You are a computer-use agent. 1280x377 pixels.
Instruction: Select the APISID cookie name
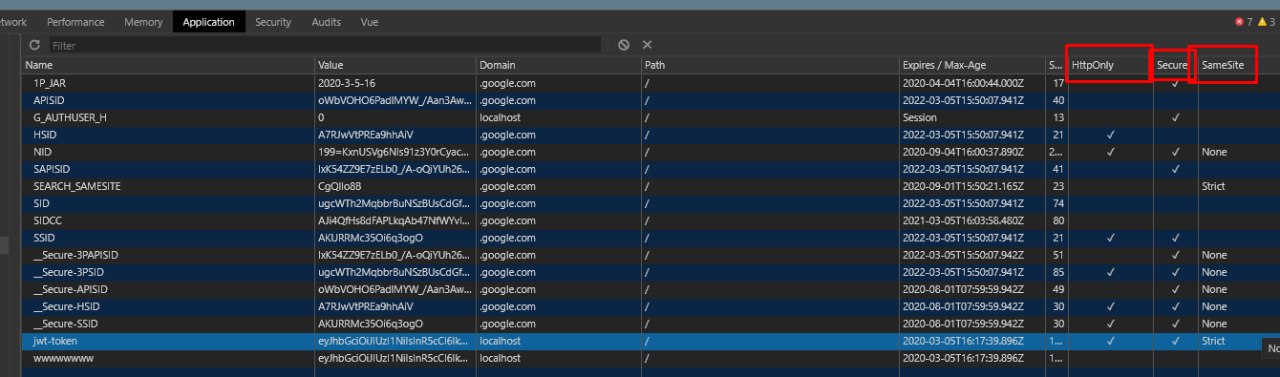[x=49, y=100]
